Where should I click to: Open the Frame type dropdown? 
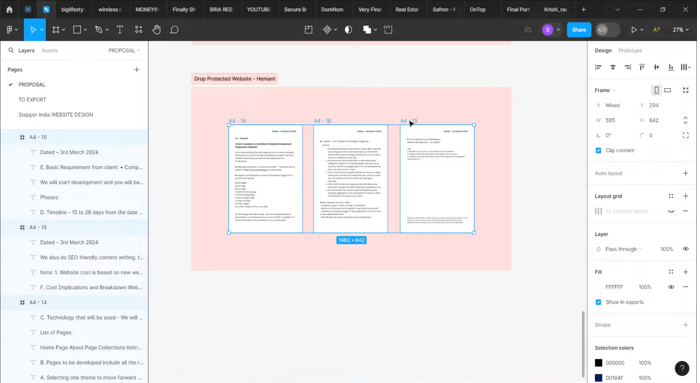605,90
